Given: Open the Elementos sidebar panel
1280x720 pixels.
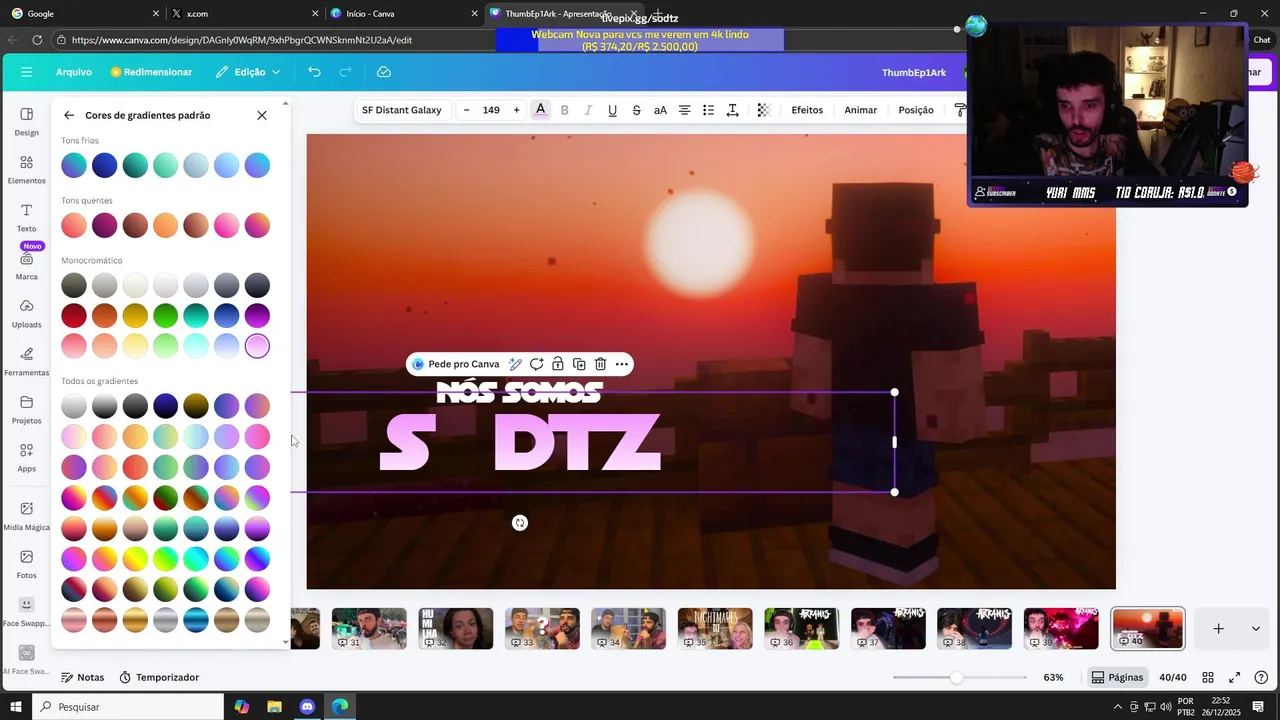Looking at the screenshot, I should tap(26, 169).
